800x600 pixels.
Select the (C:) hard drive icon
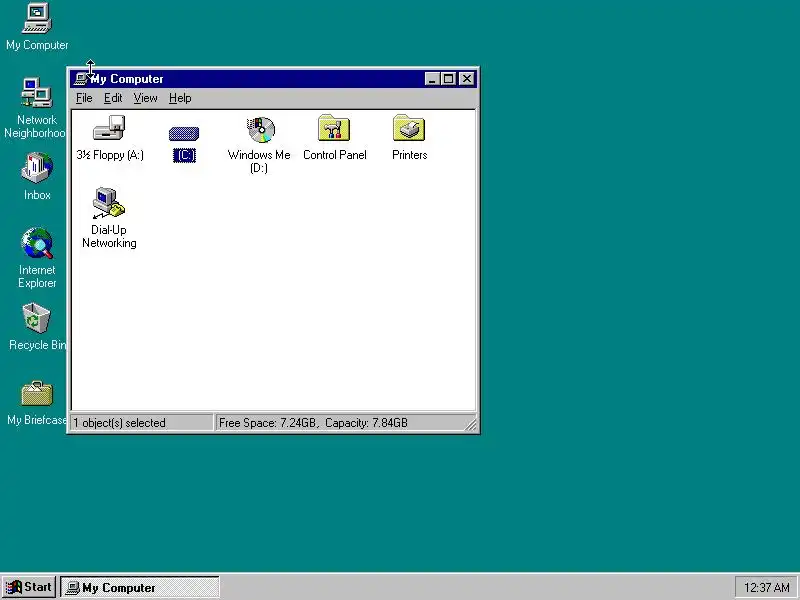(184, 134)
